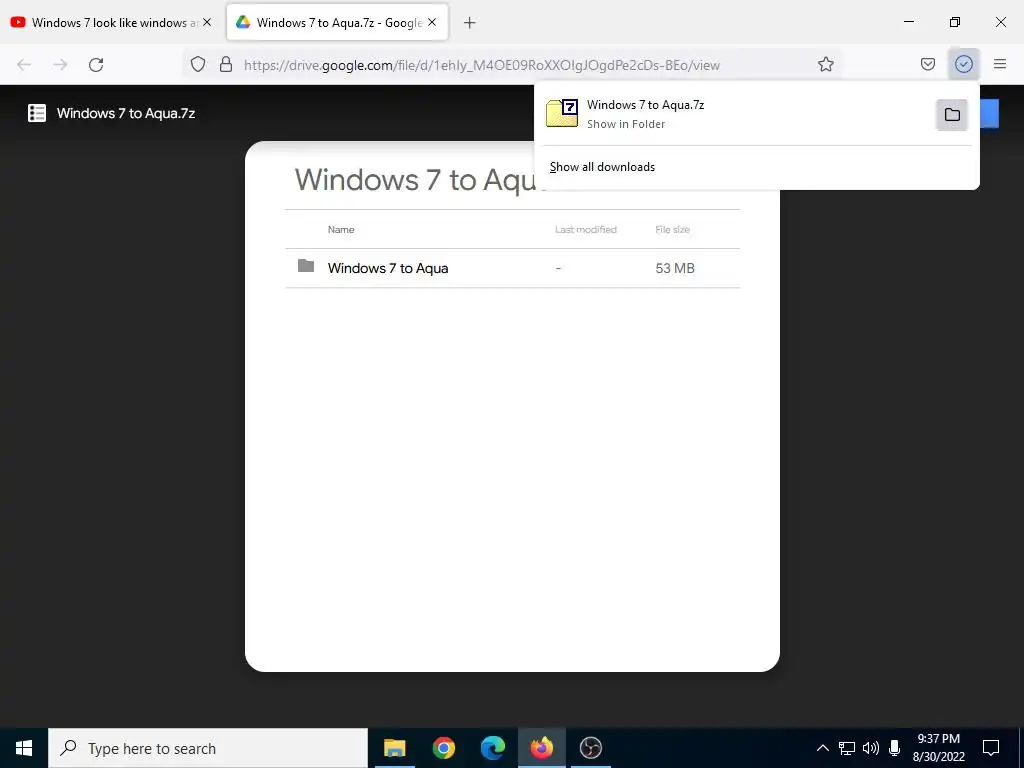This screenshot has height=768, width=1024.
Task: Launch Microsoft Edge from the taskbar
Action: pyautogui.click(x=492, y=748)
